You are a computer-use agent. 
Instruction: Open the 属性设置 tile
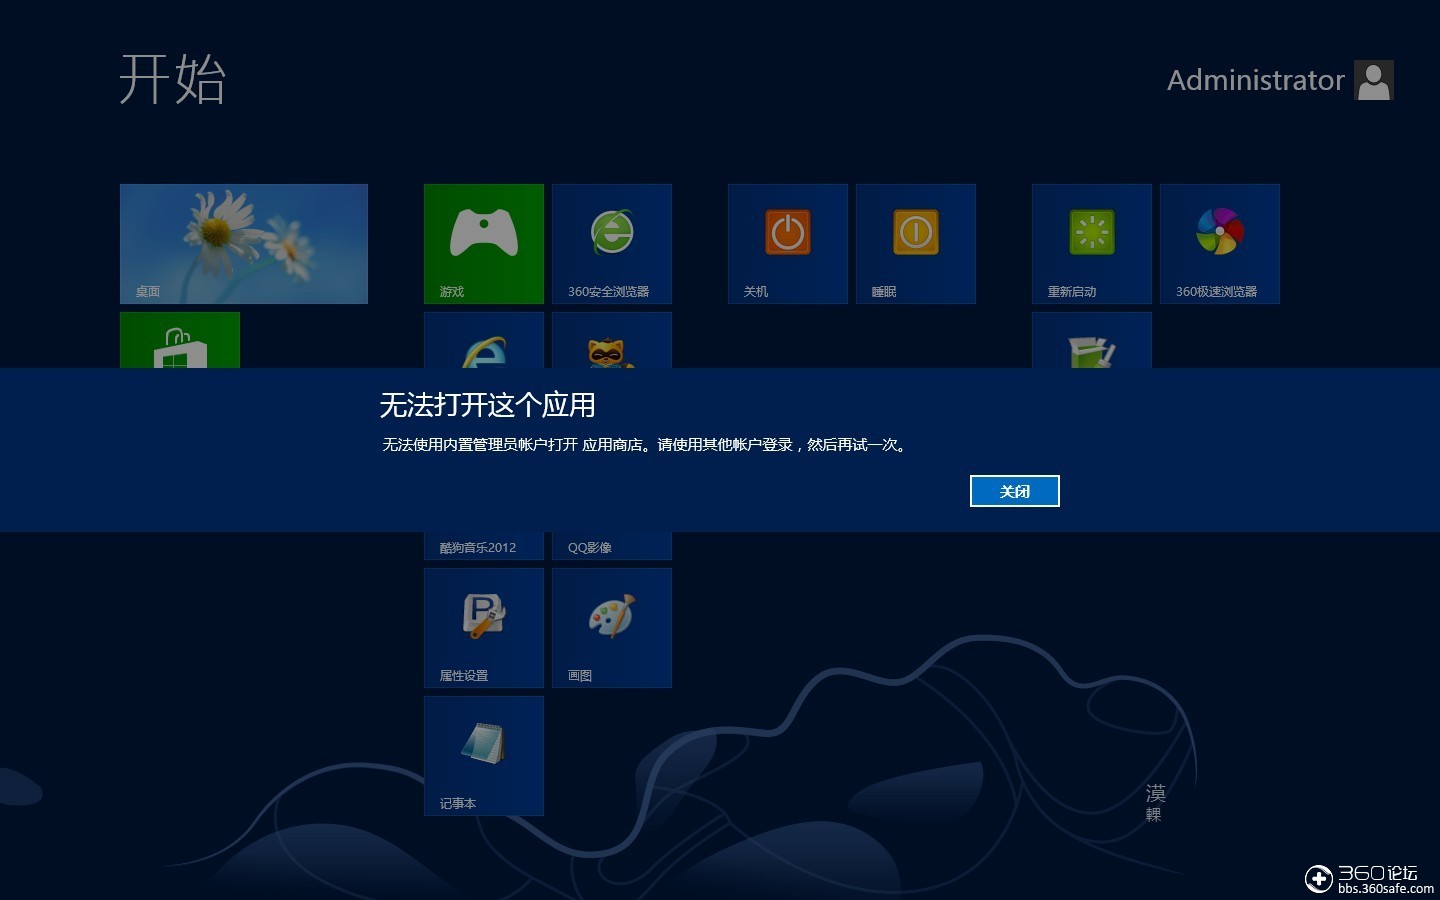[483, 627]
